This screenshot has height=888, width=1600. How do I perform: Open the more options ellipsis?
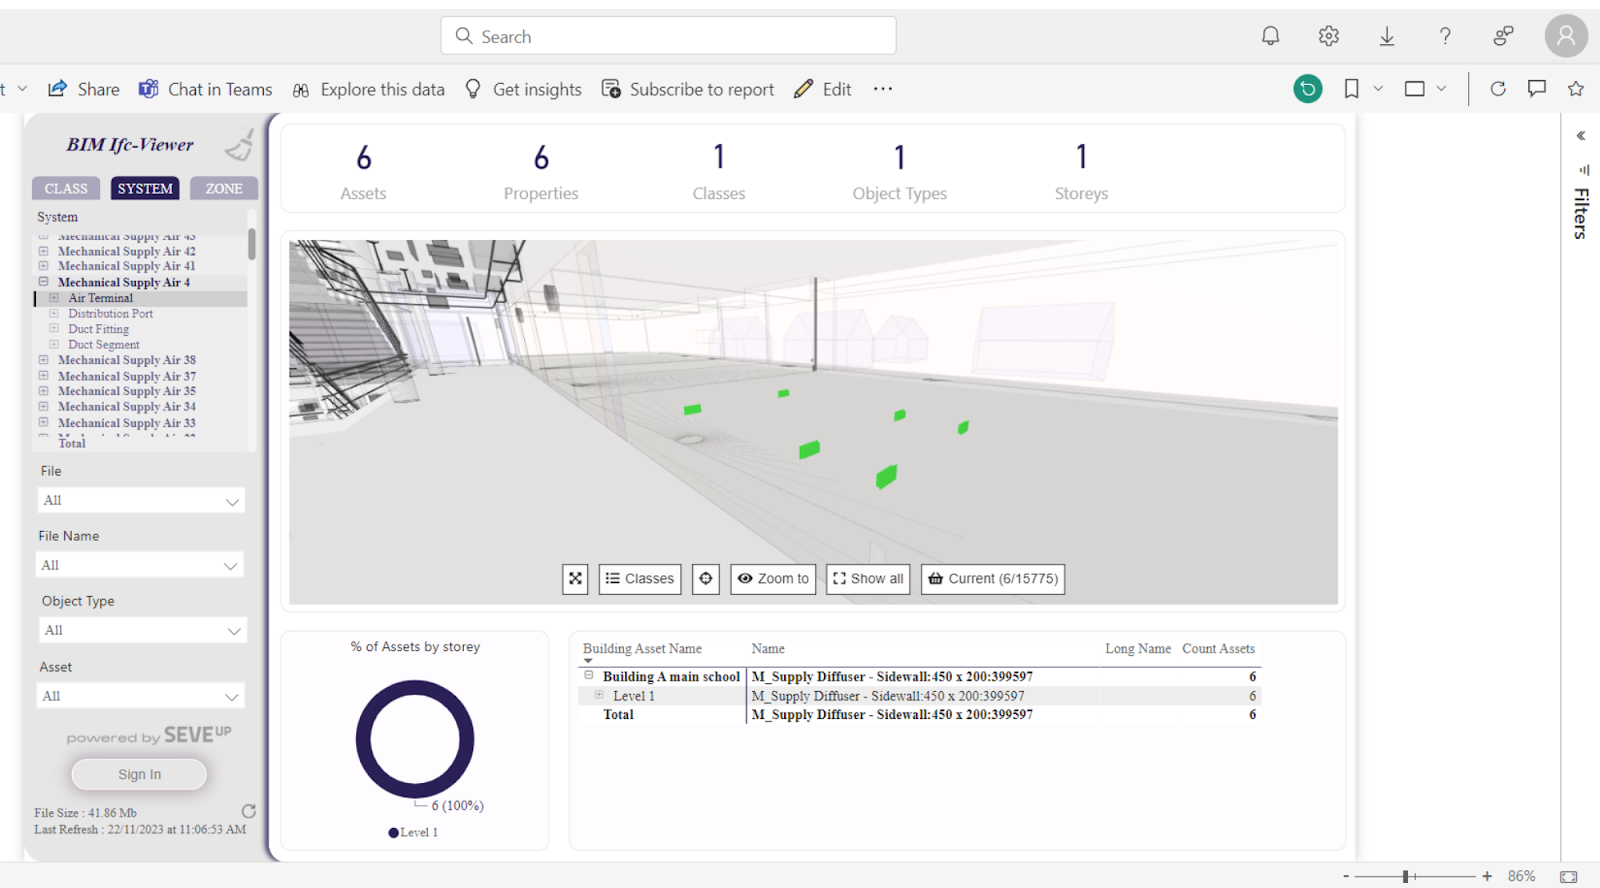pyautogui.click(x=882, y=89)
